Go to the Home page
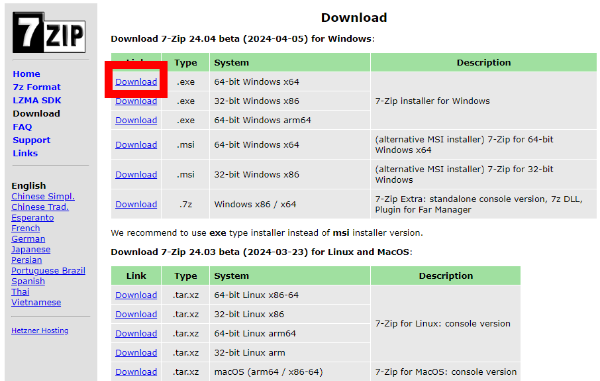The width and height of the screenshot is (600, 381). click(26, 74)
